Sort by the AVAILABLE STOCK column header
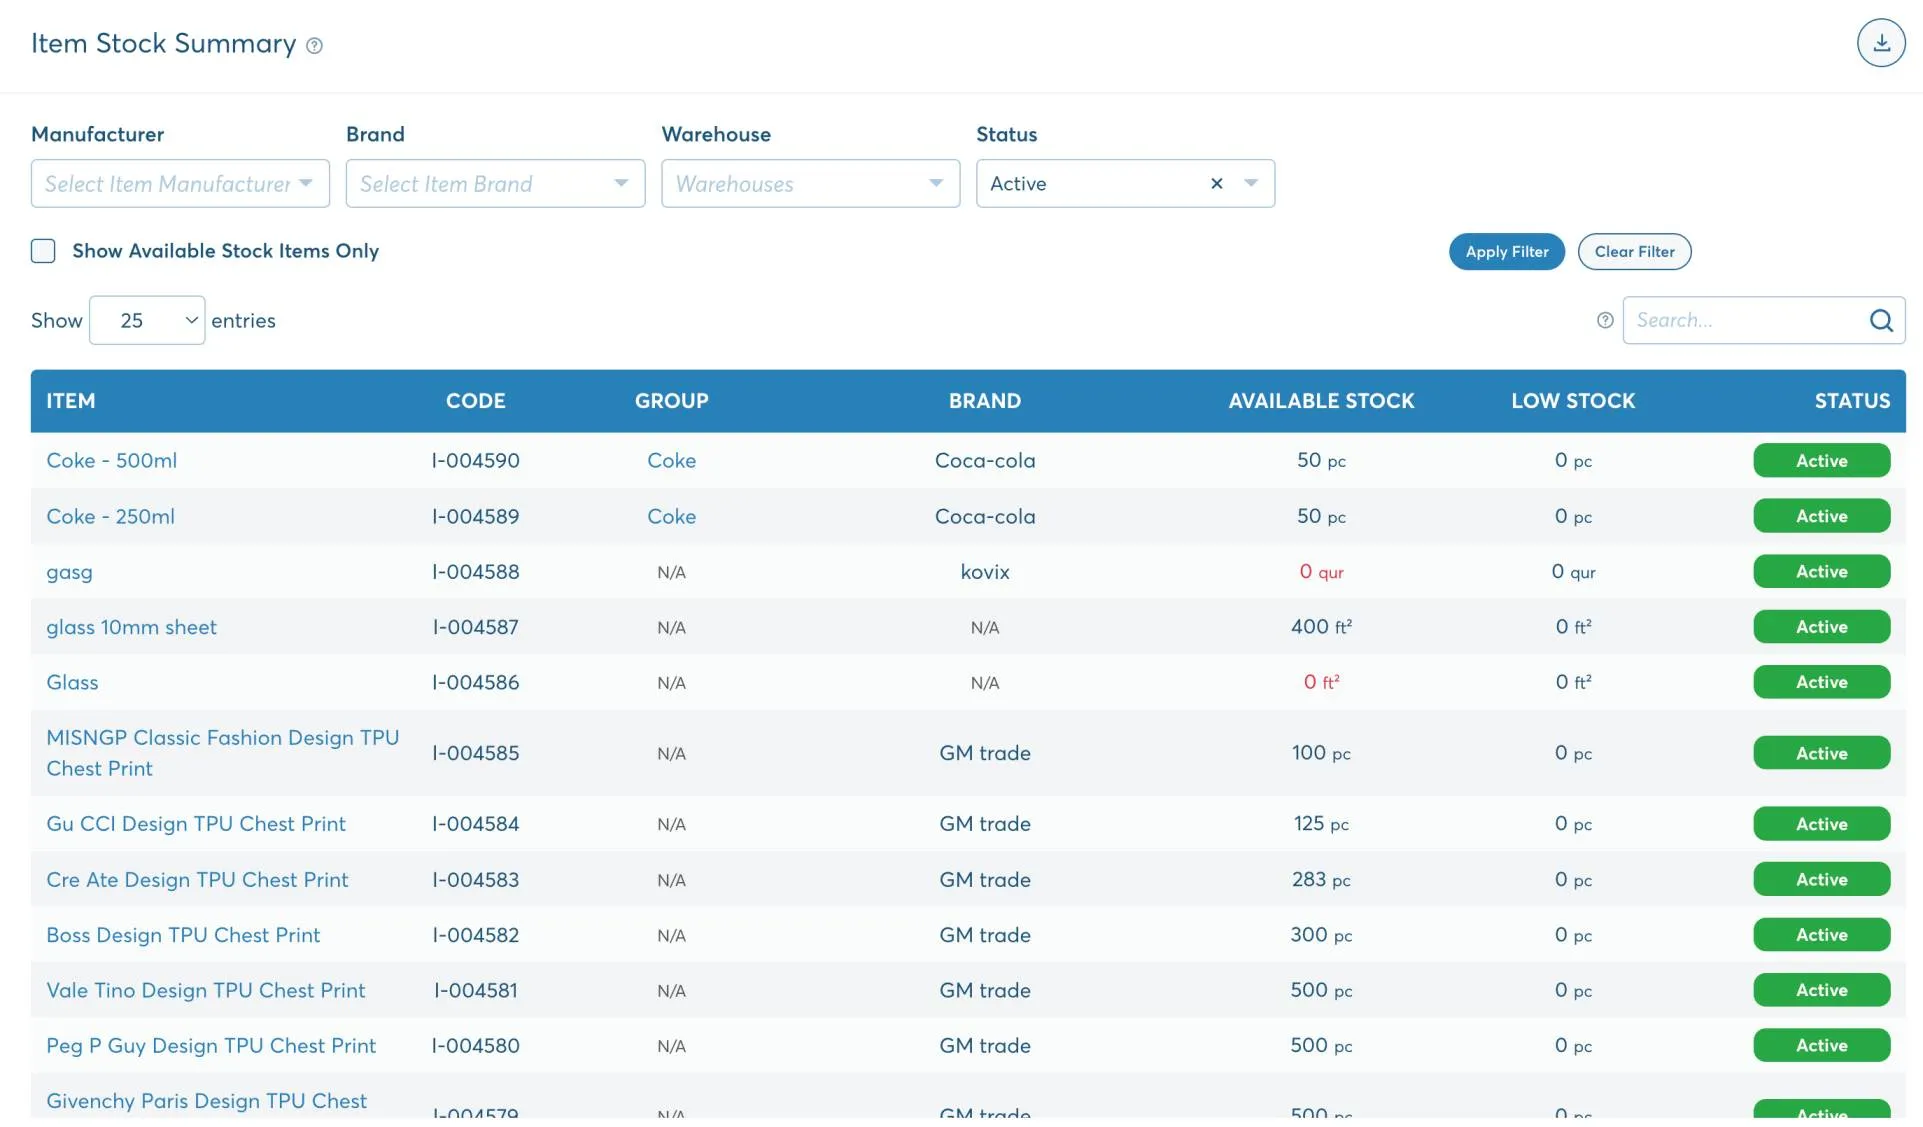The height and width of the screenshot is (1127, 1923). [1321, 401]
